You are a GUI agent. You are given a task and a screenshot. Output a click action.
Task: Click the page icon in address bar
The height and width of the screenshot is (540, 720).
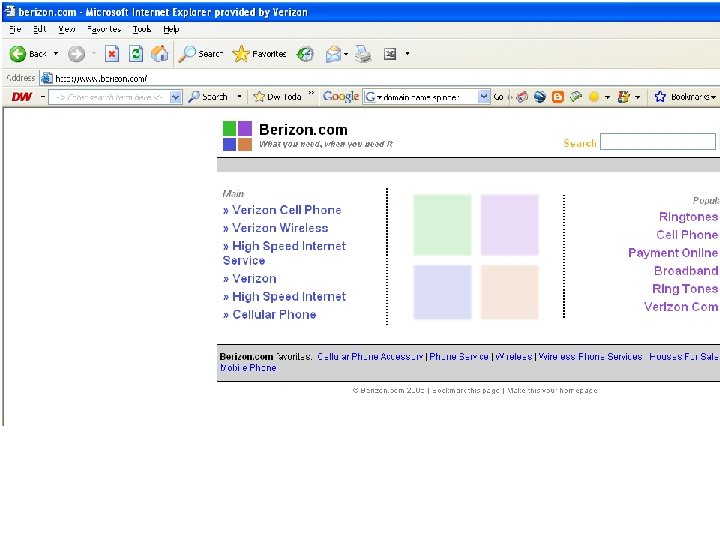pyautogui.click(x=47, y=78)
